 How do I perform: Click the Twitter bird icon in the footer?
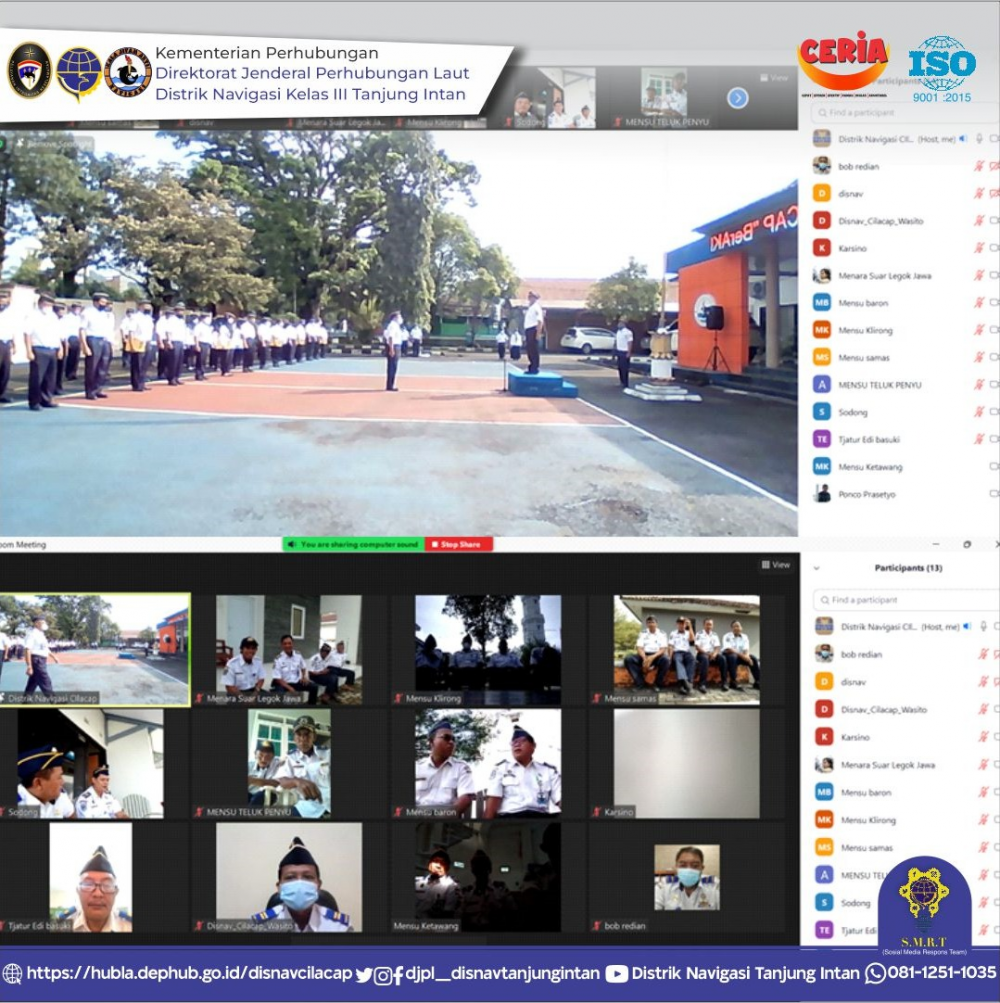(x=364, y=975)
